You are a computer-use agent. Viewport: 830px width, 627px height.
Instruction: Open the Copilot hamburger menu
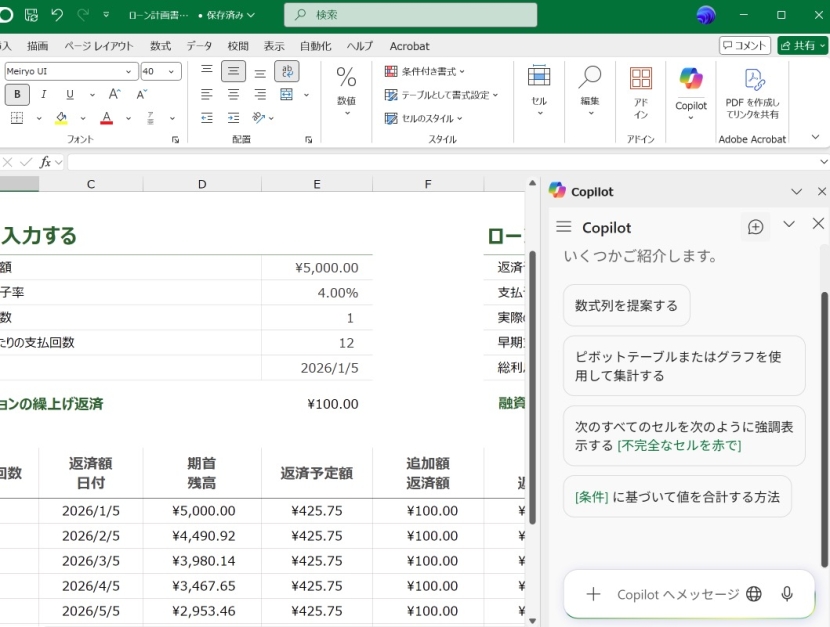(x=564, y=227)
